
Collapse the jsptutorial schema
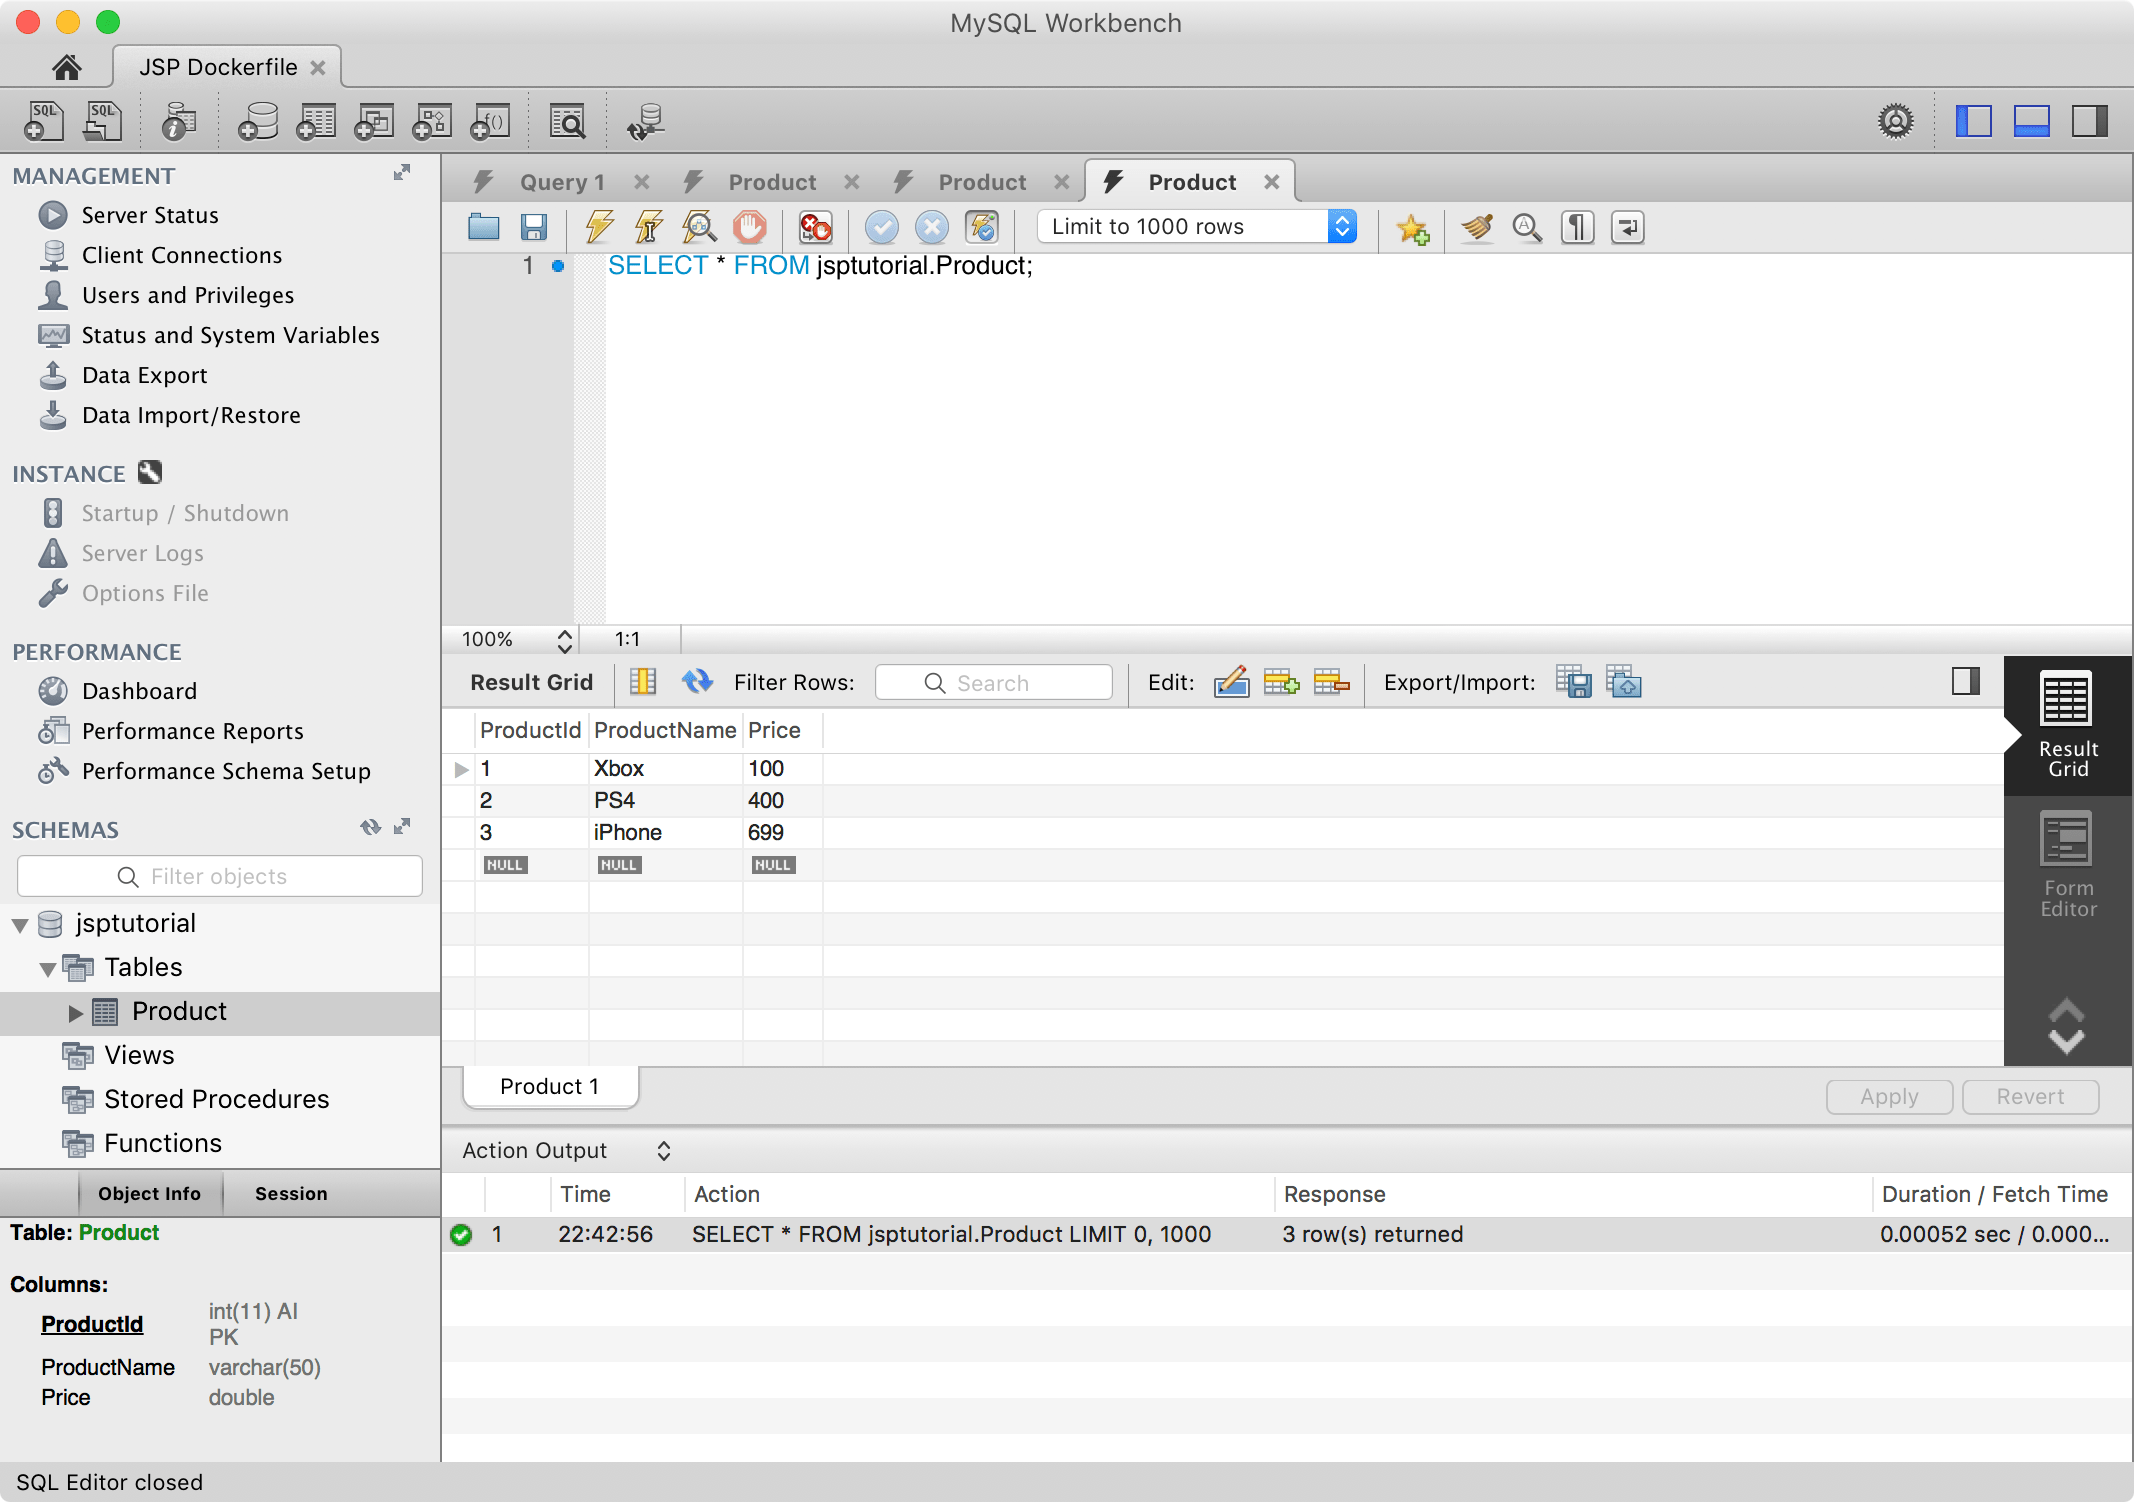point(20,925)
